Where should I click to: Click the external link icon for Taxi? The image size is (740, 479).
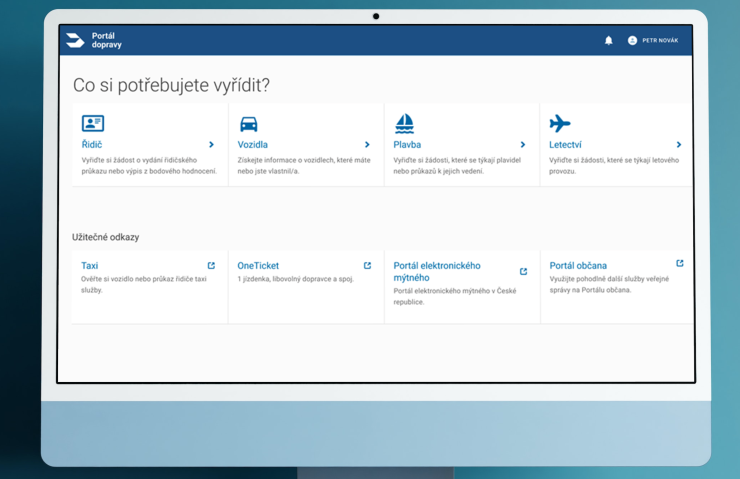coord(211,265)
